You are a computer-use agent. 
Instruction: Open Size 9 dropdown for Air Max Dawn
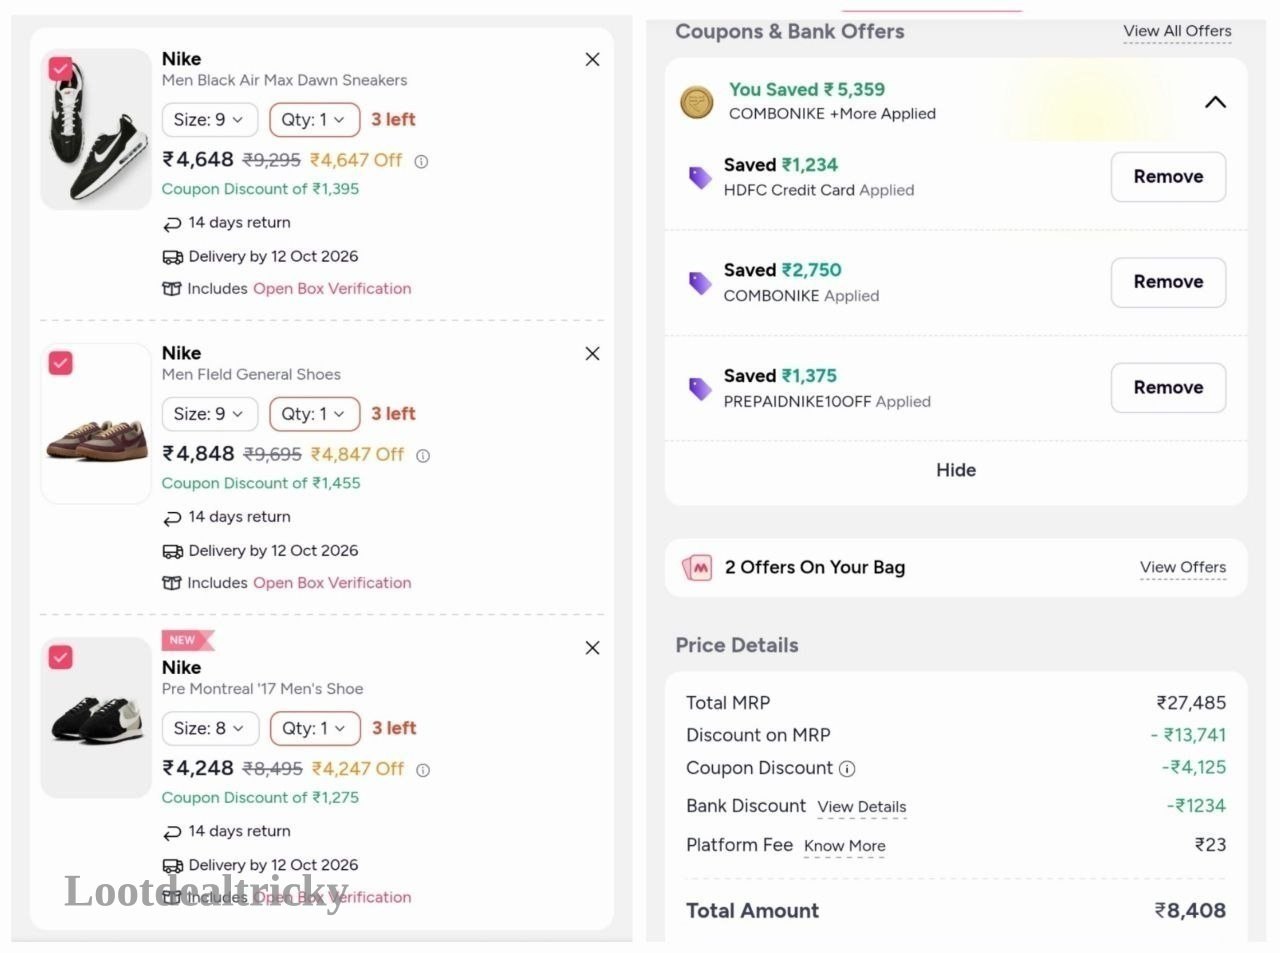[210, 120]
